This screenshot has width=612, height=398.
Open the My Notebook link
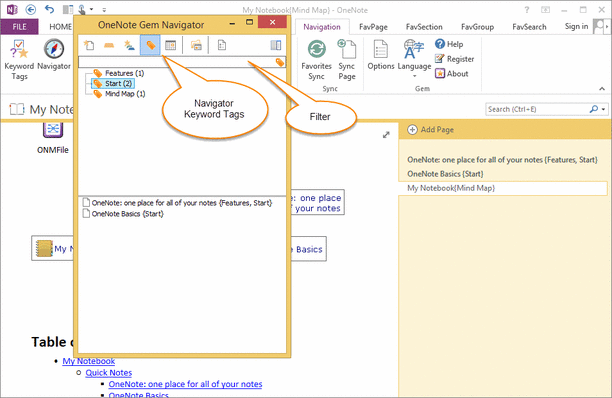89,361
